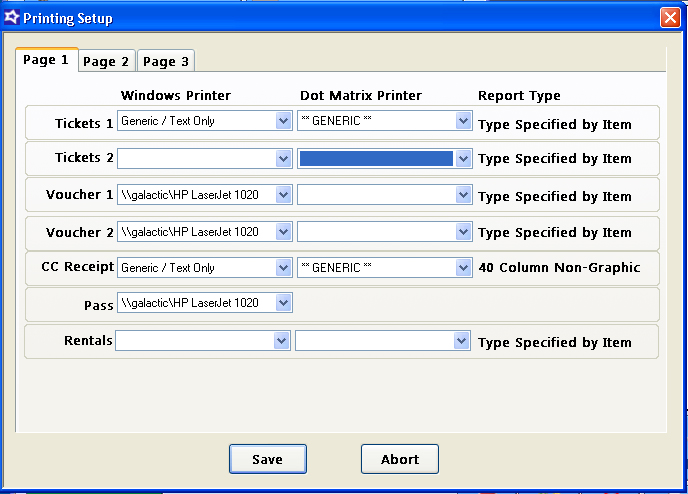Click the Rentals Dot Matrix Printer field
This screenshot has width=688, height=494.
click(x=374, y=341)
